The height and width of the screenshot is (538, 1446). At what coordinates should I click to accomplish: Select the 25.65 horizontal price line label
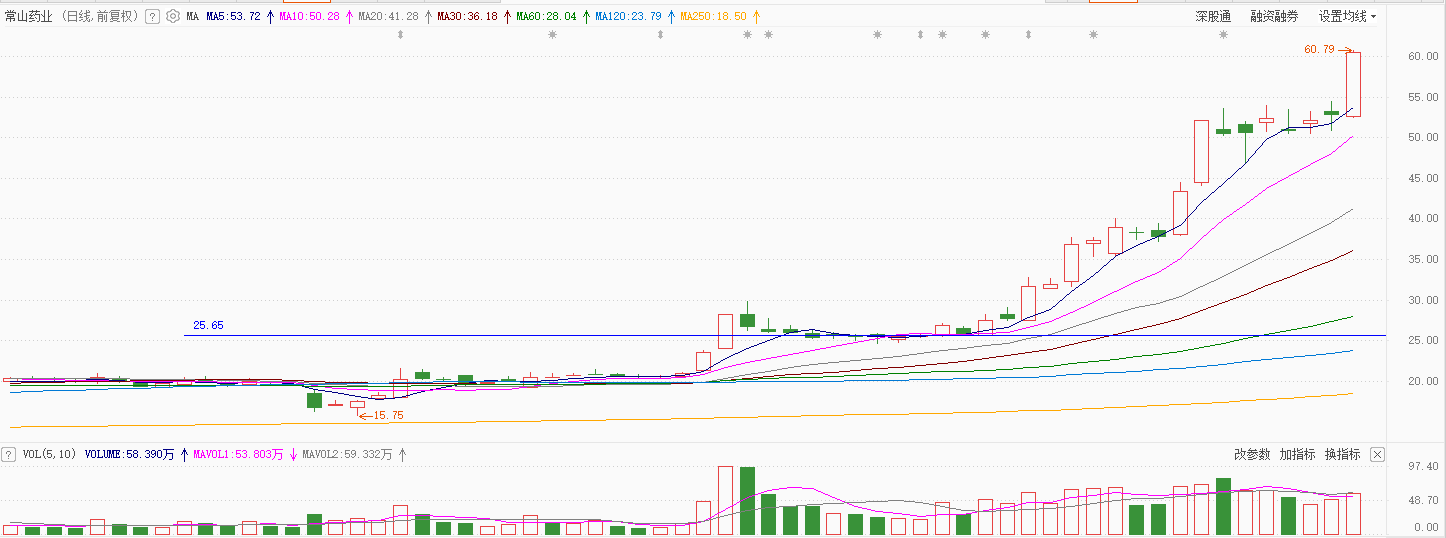[x=208, y=325]
